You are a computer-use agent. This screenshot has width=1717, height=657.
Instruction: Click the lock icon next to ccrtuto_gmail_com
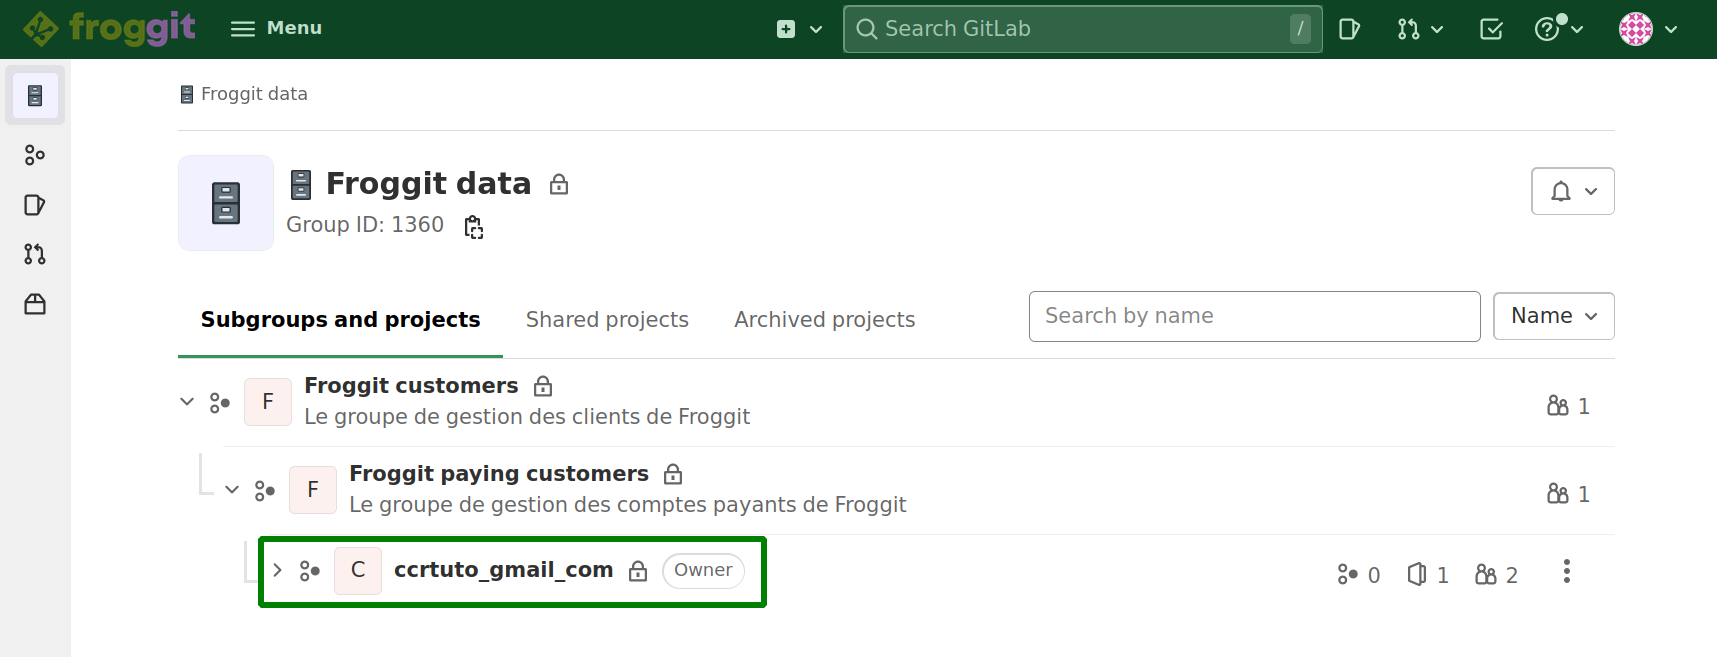[638, 571]
